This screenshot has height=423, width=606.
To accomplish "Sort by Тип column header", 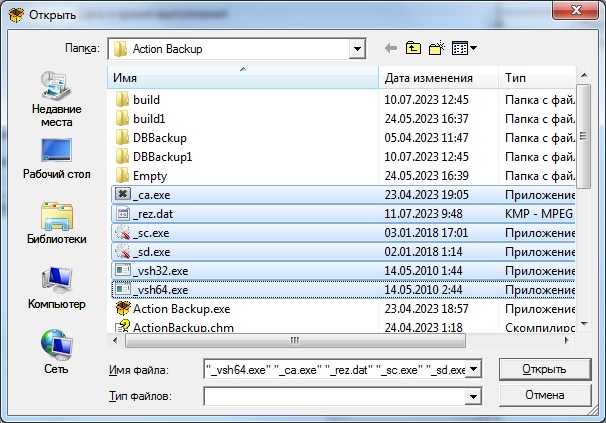I will [x=537, y=78].
